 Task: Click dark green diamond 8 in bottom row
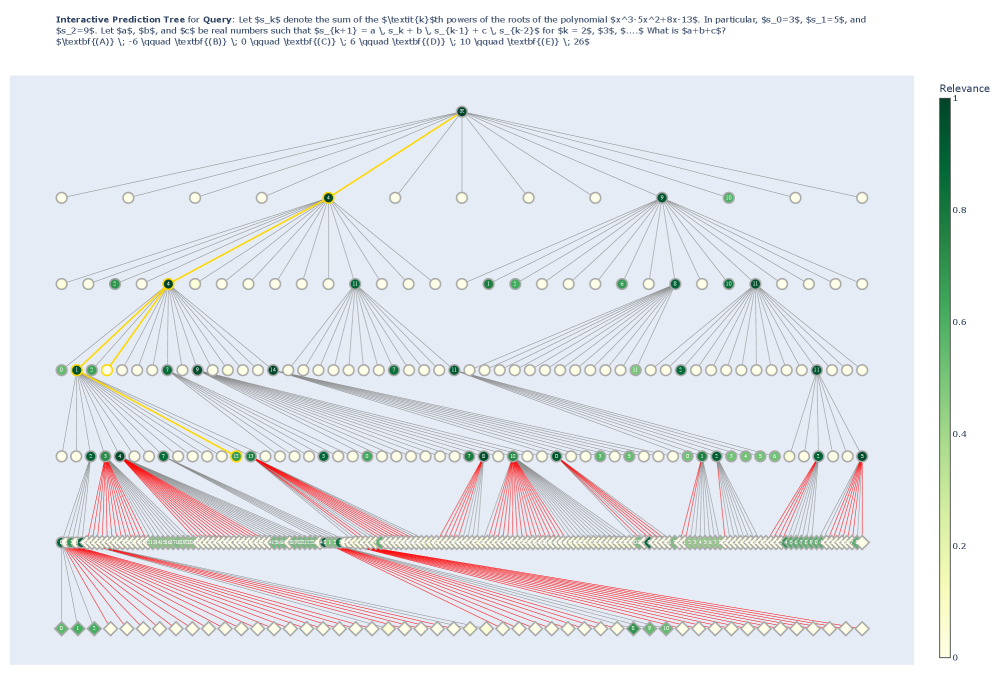tap(633, 629)
